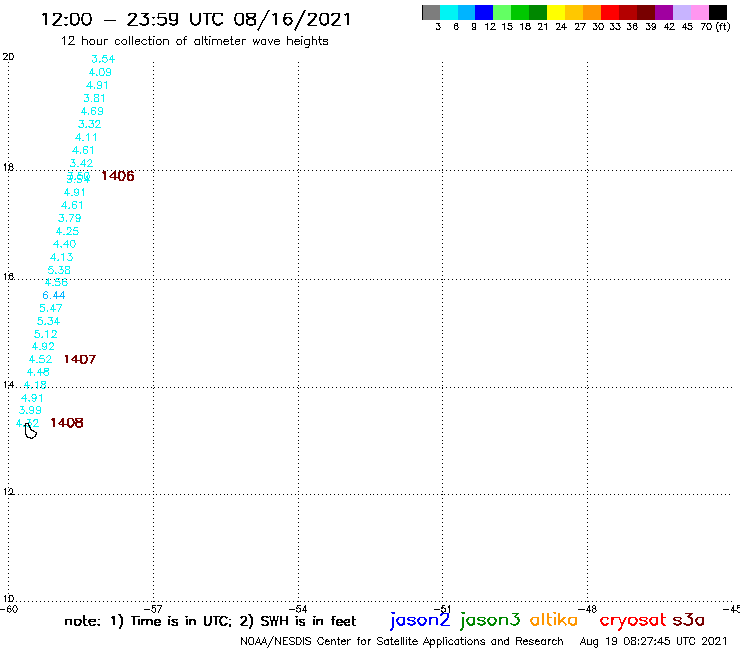The image size is (740, 650).
Task: Click the '70 (ft)' legend label
Action: coord(715,26)
